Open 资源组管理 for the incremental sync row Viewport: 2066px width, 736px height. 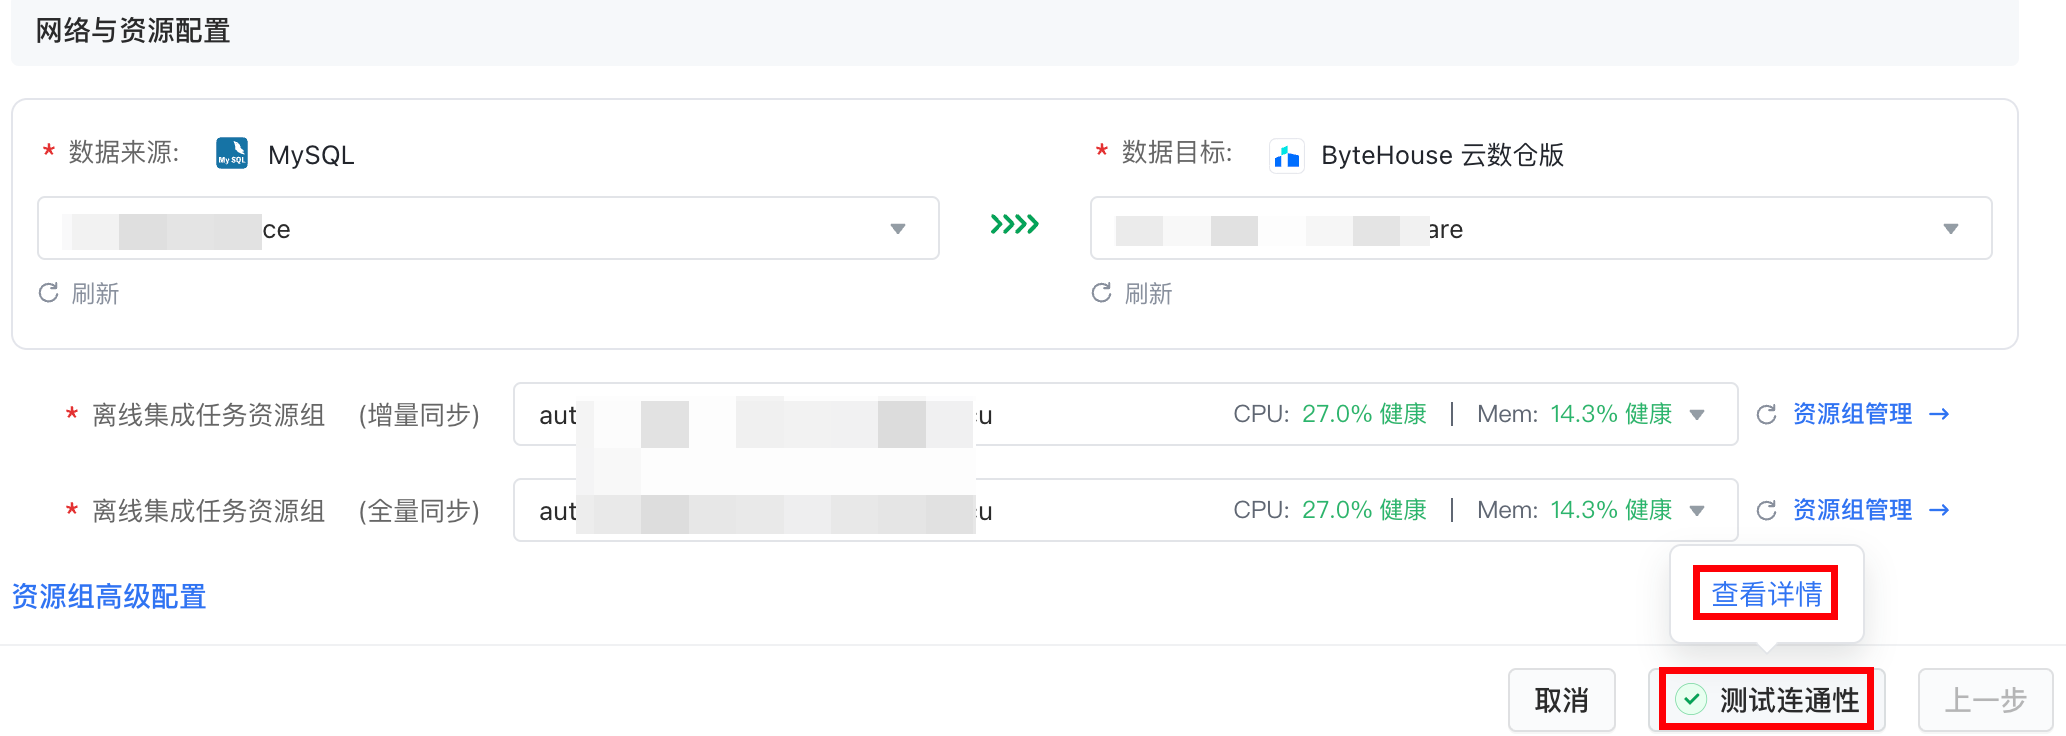click(1852, 414)
